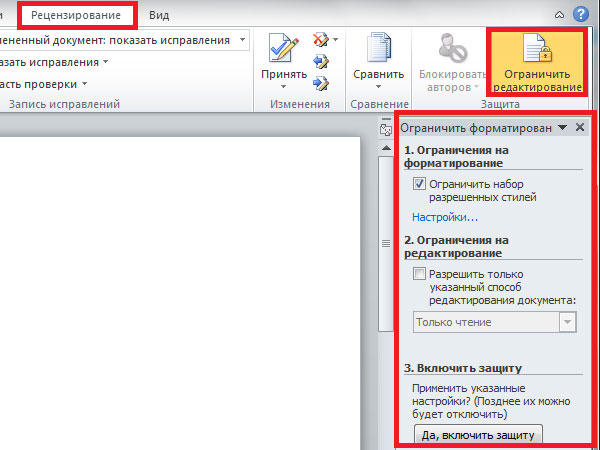Open the restrict formatting pane options arrow

tap(562, 128)
